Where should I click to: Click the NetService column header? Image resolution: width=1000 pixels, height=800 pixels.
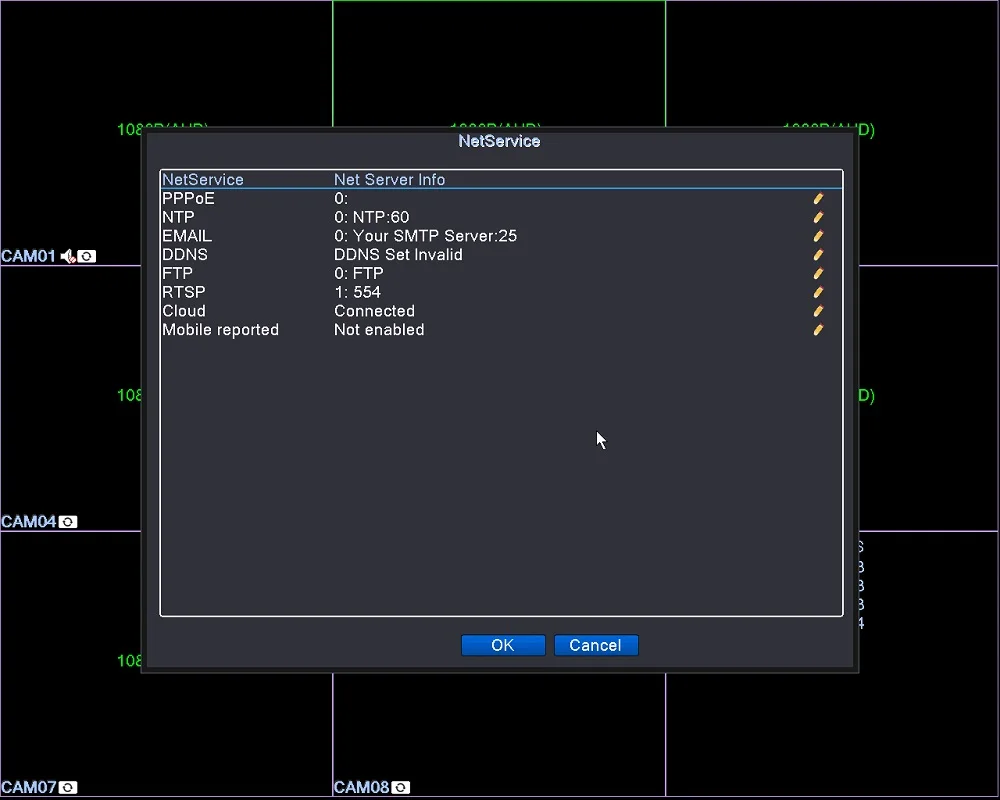(203, 180)
